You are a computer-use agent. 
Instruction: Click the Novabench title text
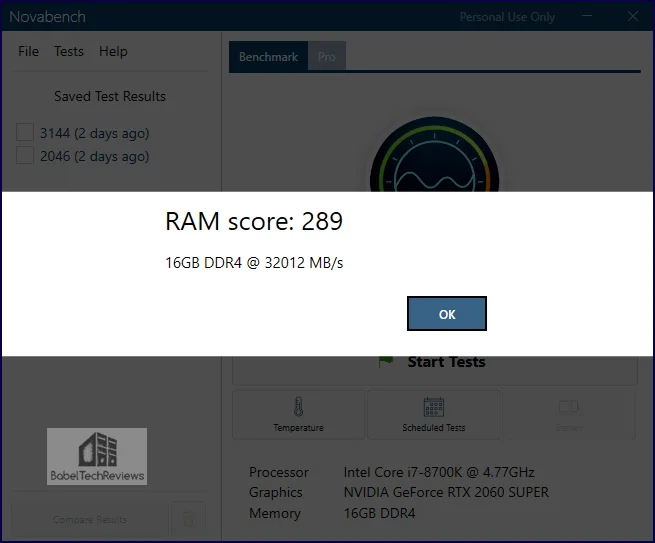pos(47,17)
